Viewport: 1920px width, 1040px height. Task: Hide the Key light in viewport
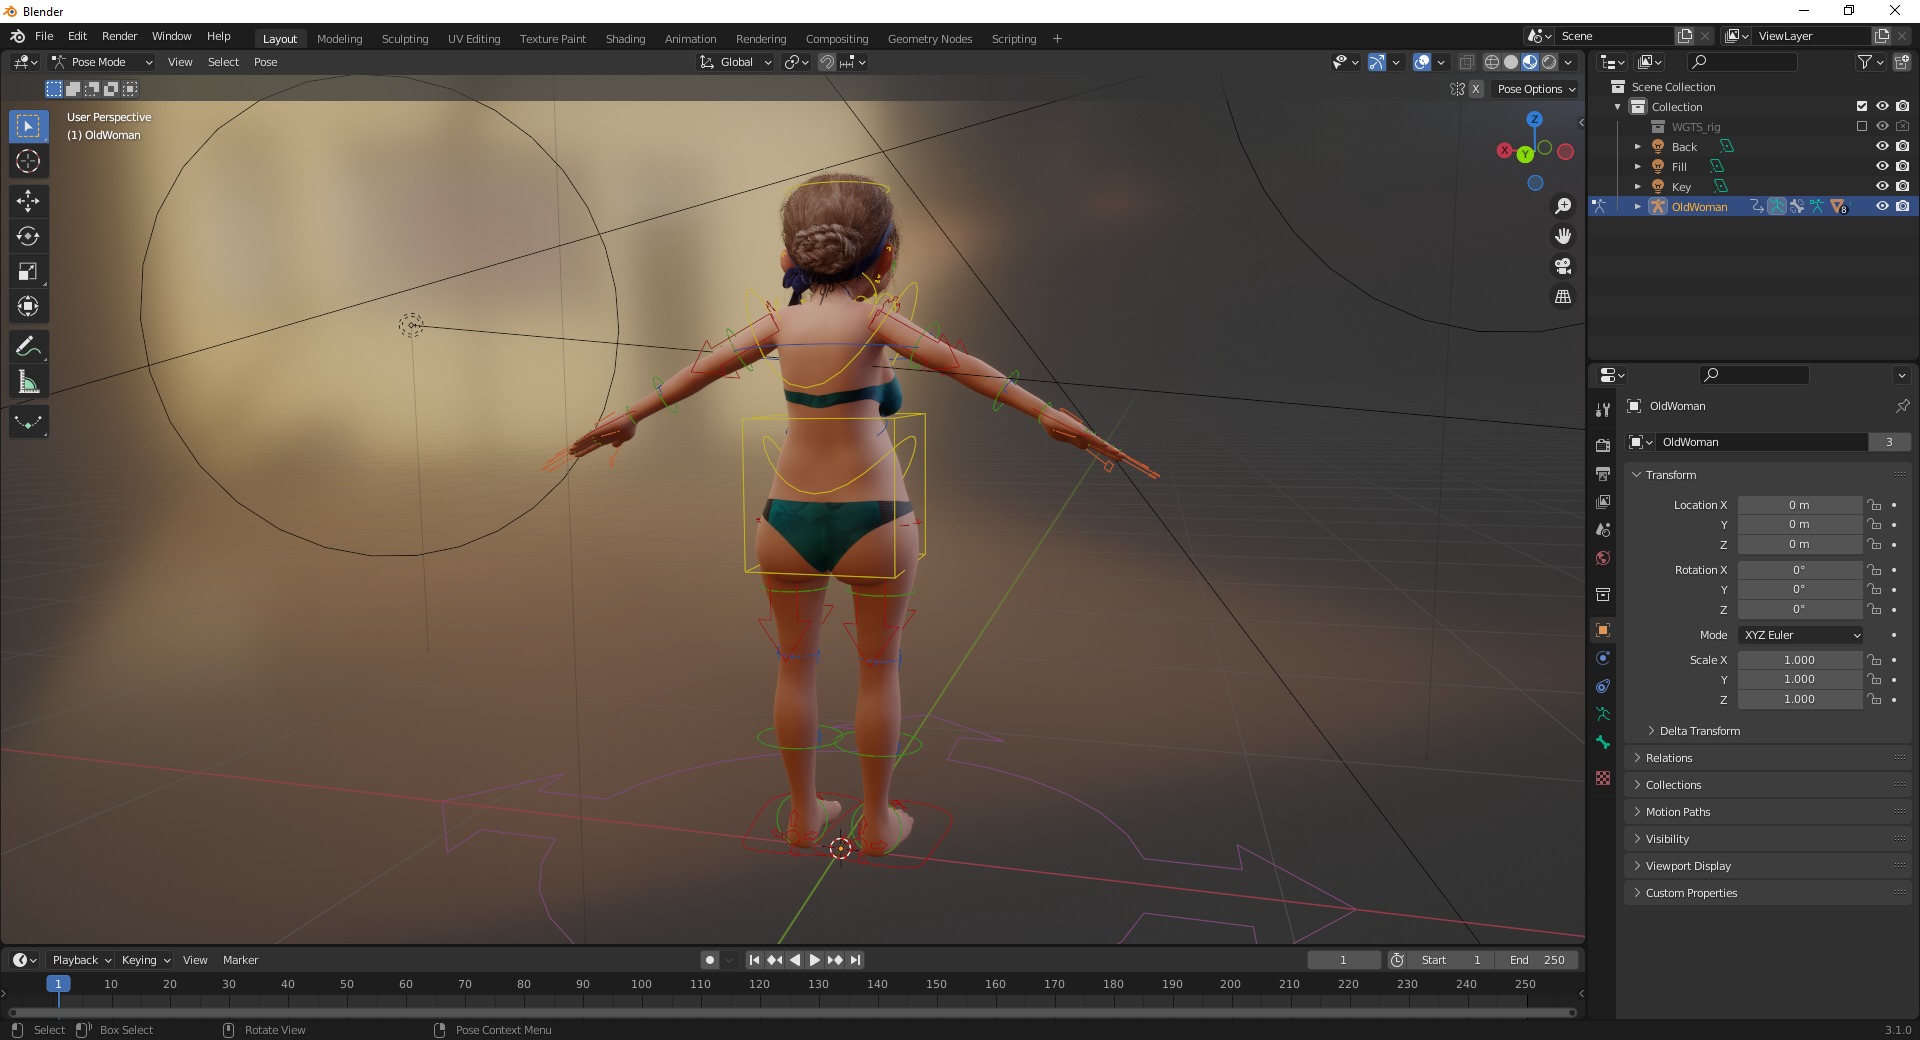(1882, 186)
